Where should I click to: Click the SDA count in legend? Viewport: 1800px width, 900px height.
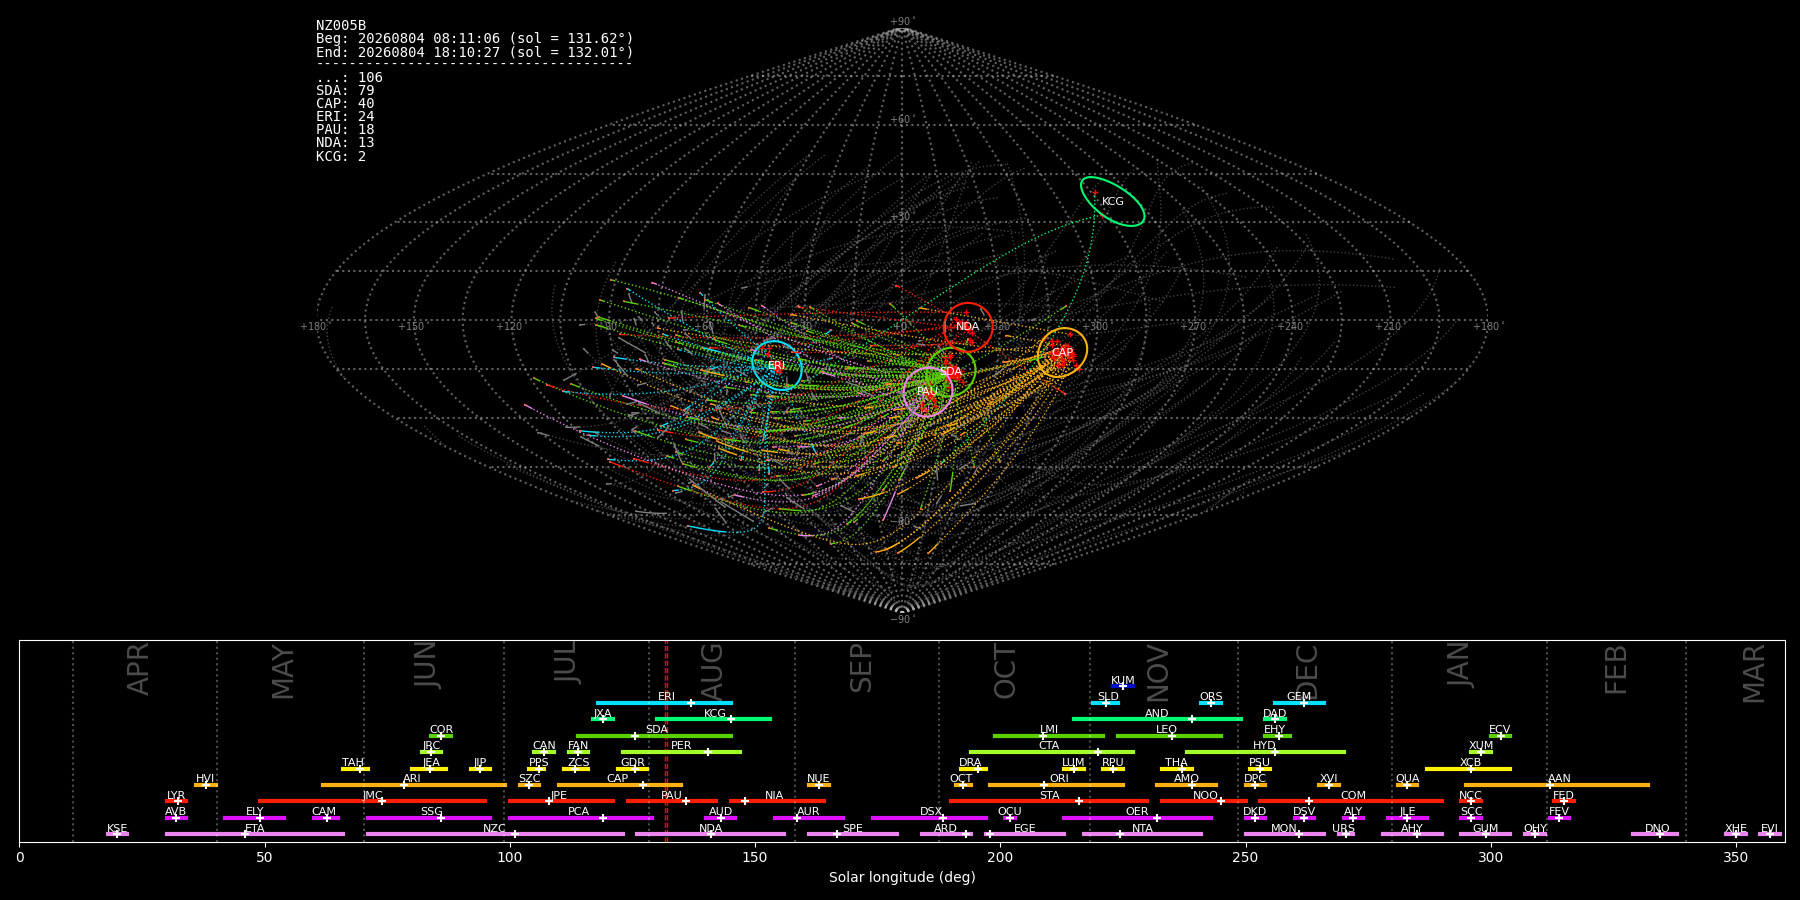(x=345, y=91)
